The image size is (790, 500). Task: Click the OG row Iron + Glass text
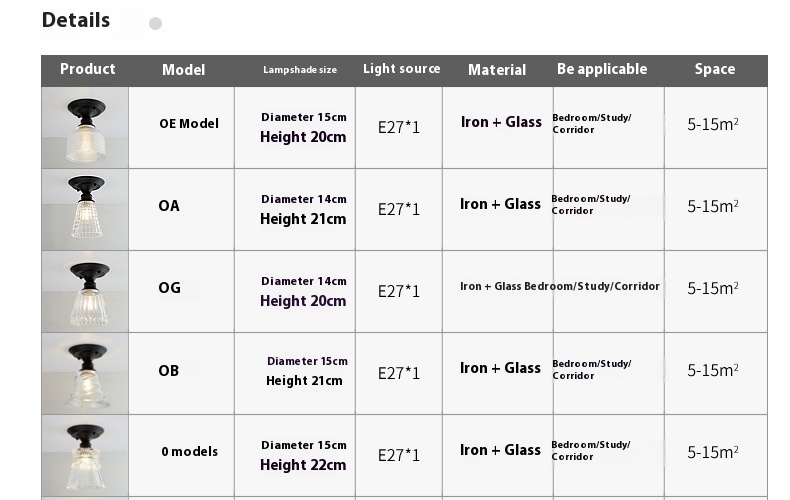[491, 287]
